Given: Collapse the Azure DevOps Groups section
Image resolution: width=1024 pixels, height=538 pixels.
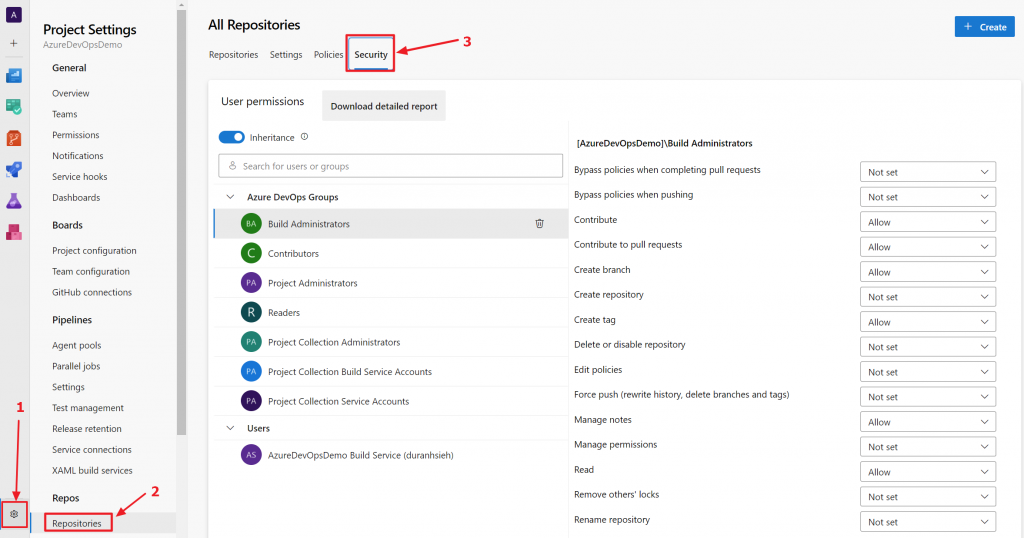Looking at the screenshot, I should [x=230, y=197].
